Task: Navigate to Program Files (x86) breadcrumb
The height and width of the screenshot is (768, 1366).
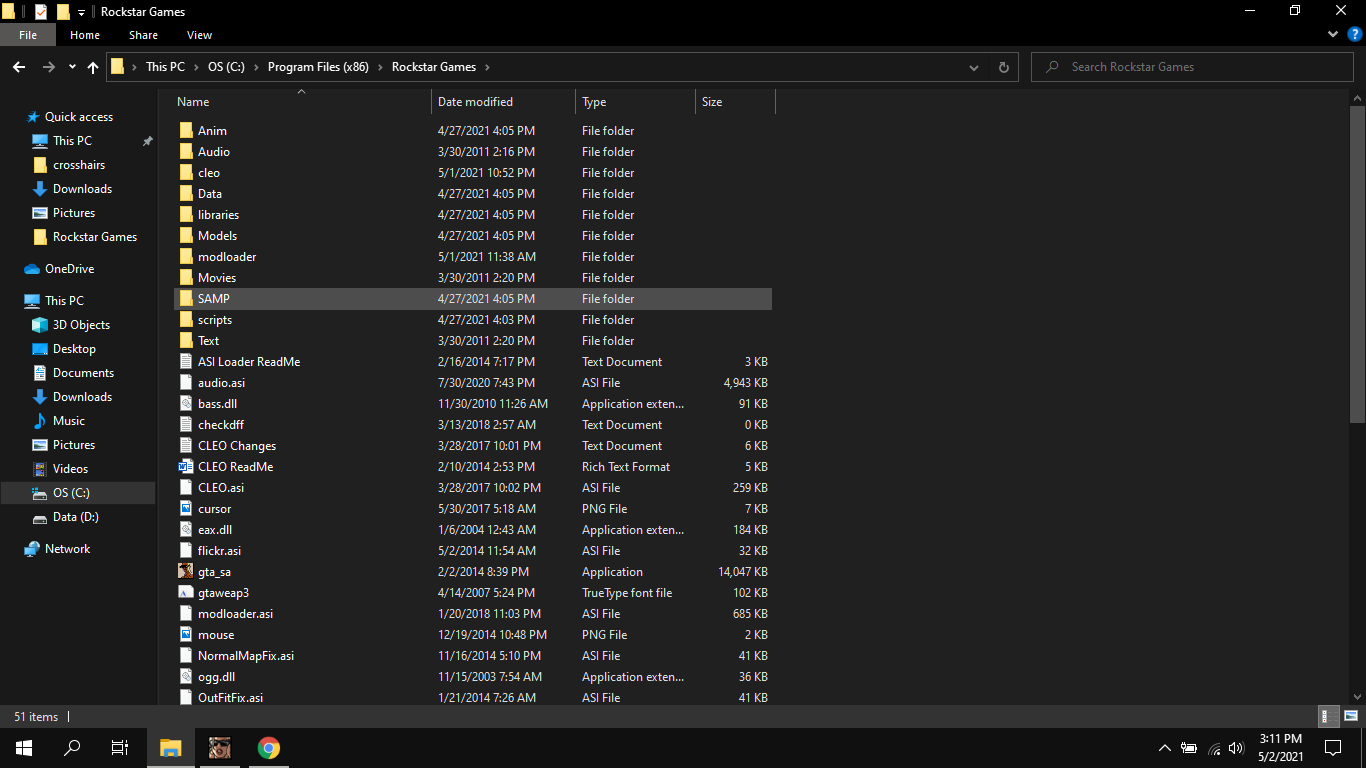Action: coord(318,67)
